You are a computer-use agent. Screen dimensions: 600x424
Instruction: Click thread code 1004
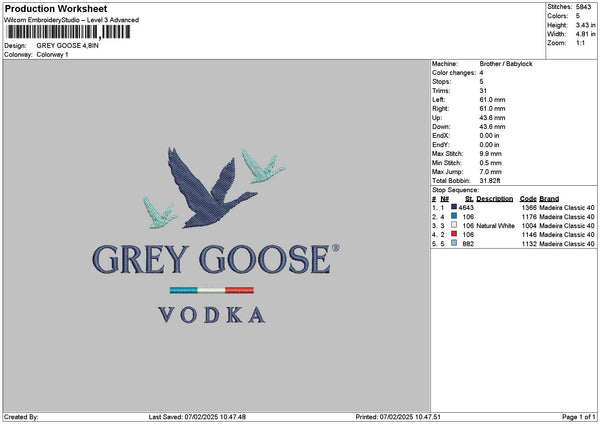(529, 226)
